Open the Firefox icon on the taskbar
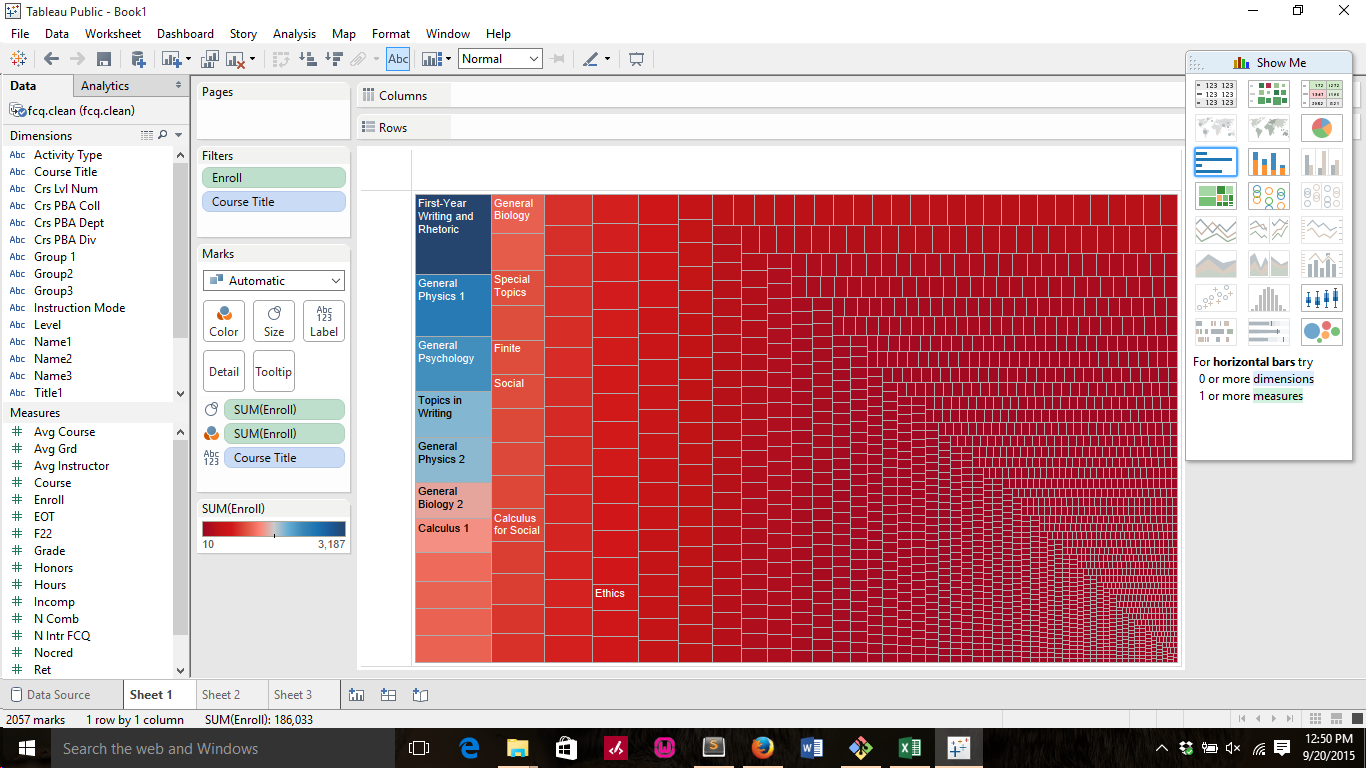This screenshot has width=1366, height=768. [762, 748]
